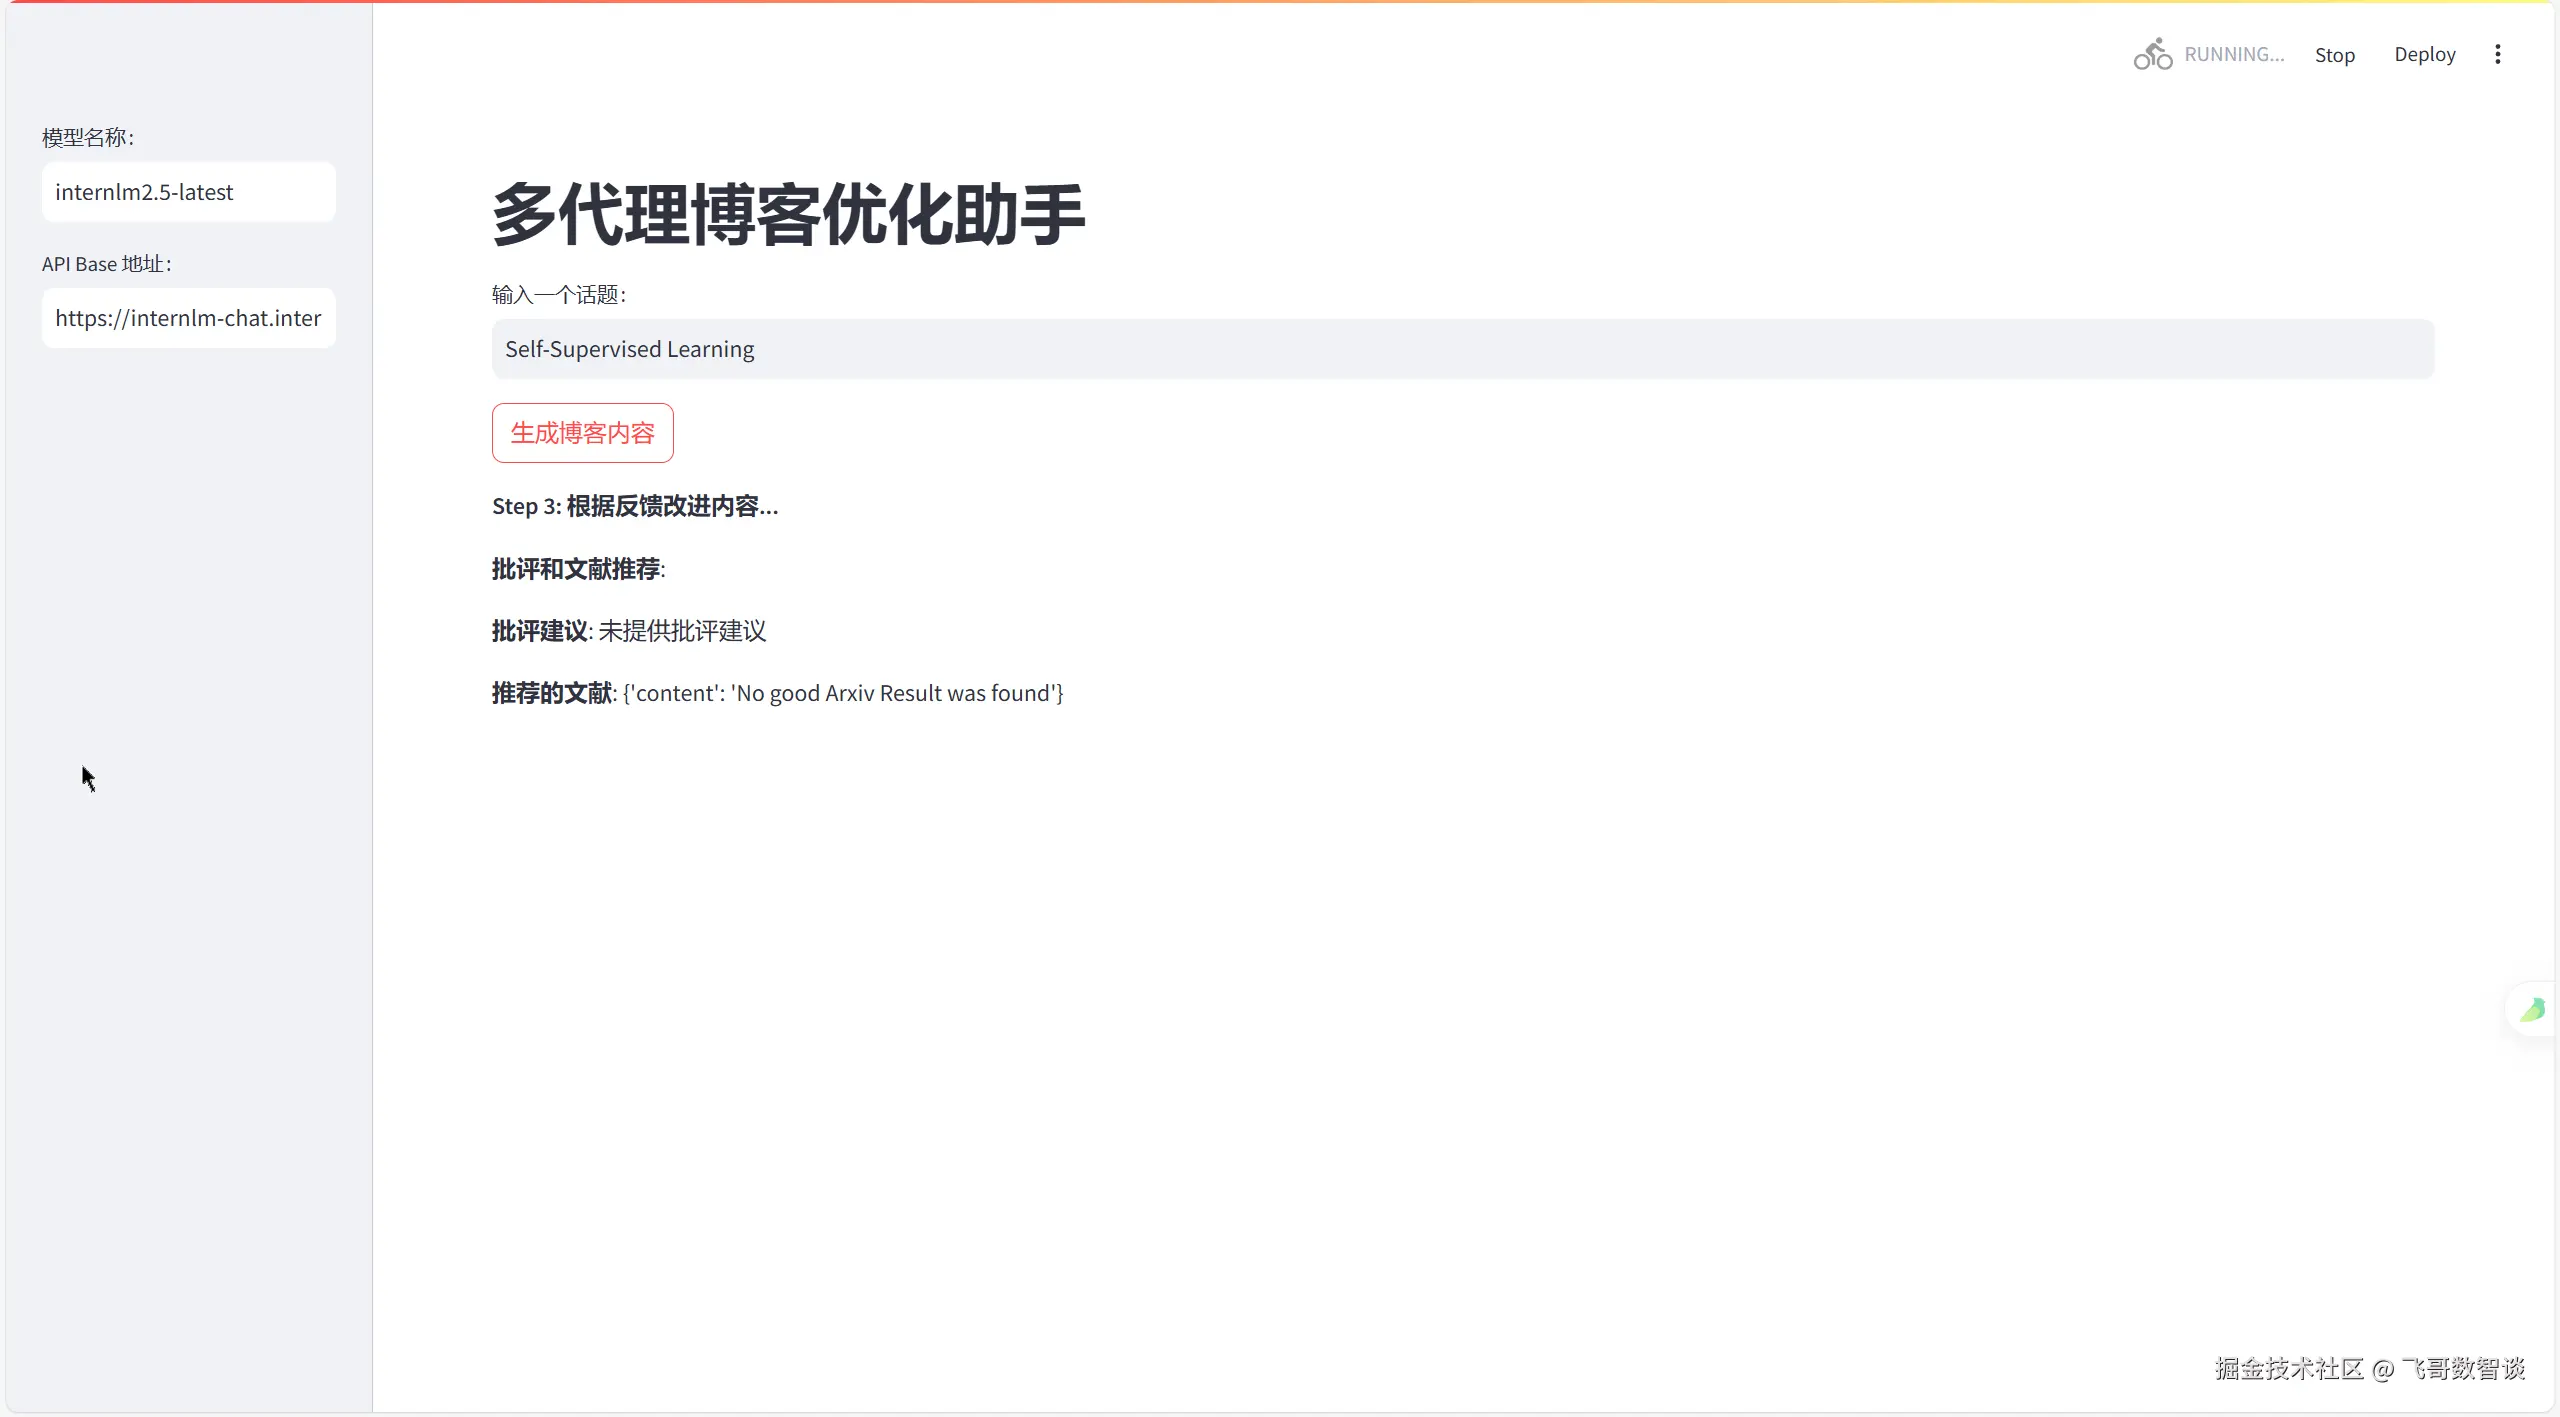Click the 输入一个话题 label
Viewport: 2560px width, 1417px height.
tap(558, 295)
